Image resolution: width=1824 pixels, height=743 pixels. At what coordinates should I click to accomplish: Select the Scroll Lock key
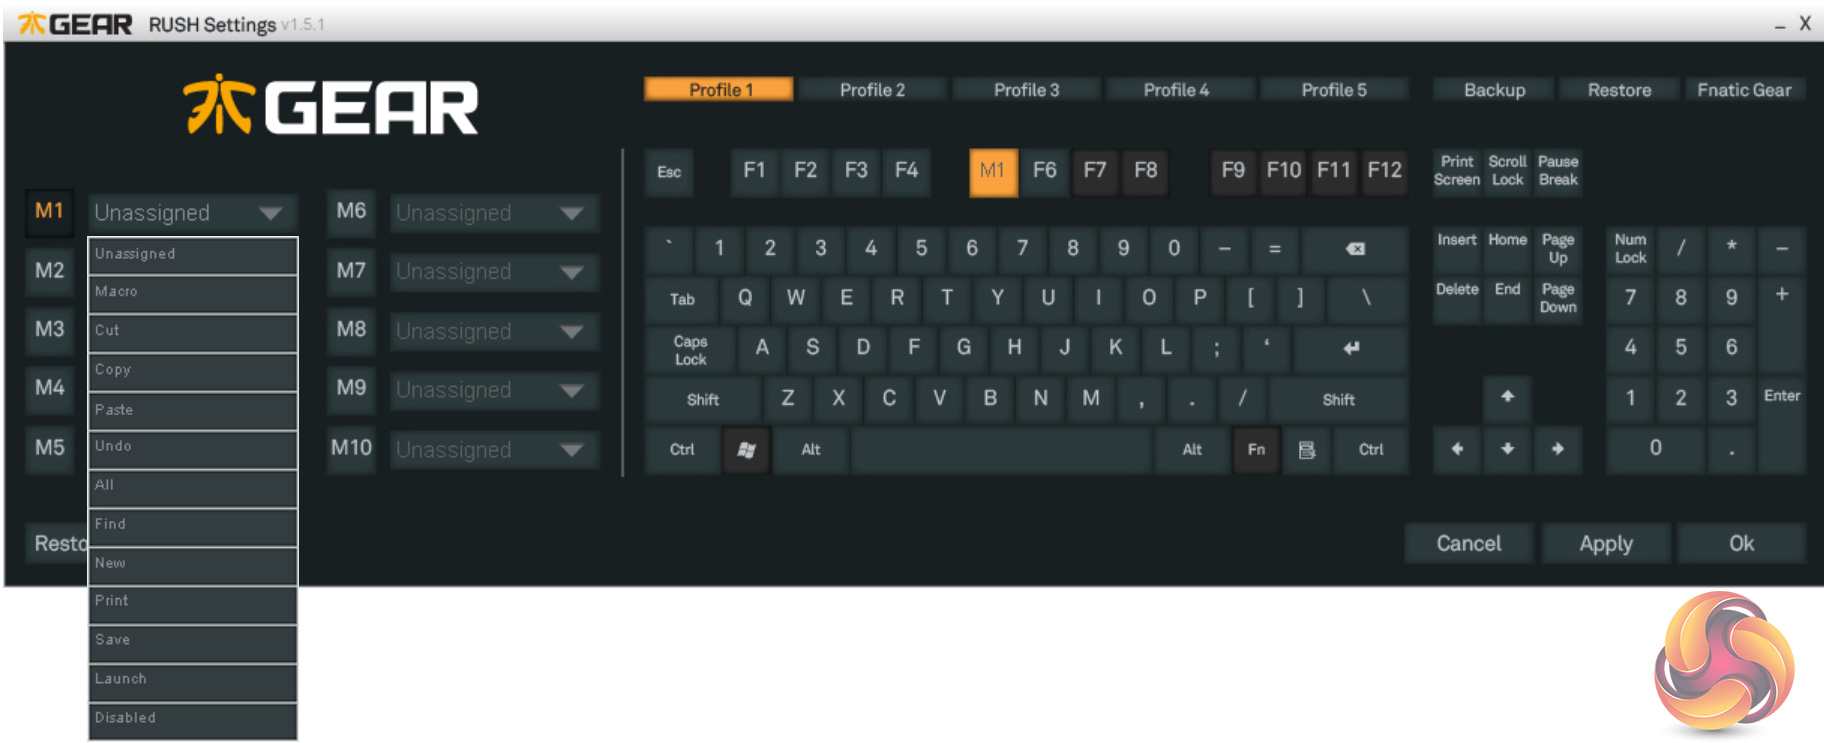coord(1507,171)
